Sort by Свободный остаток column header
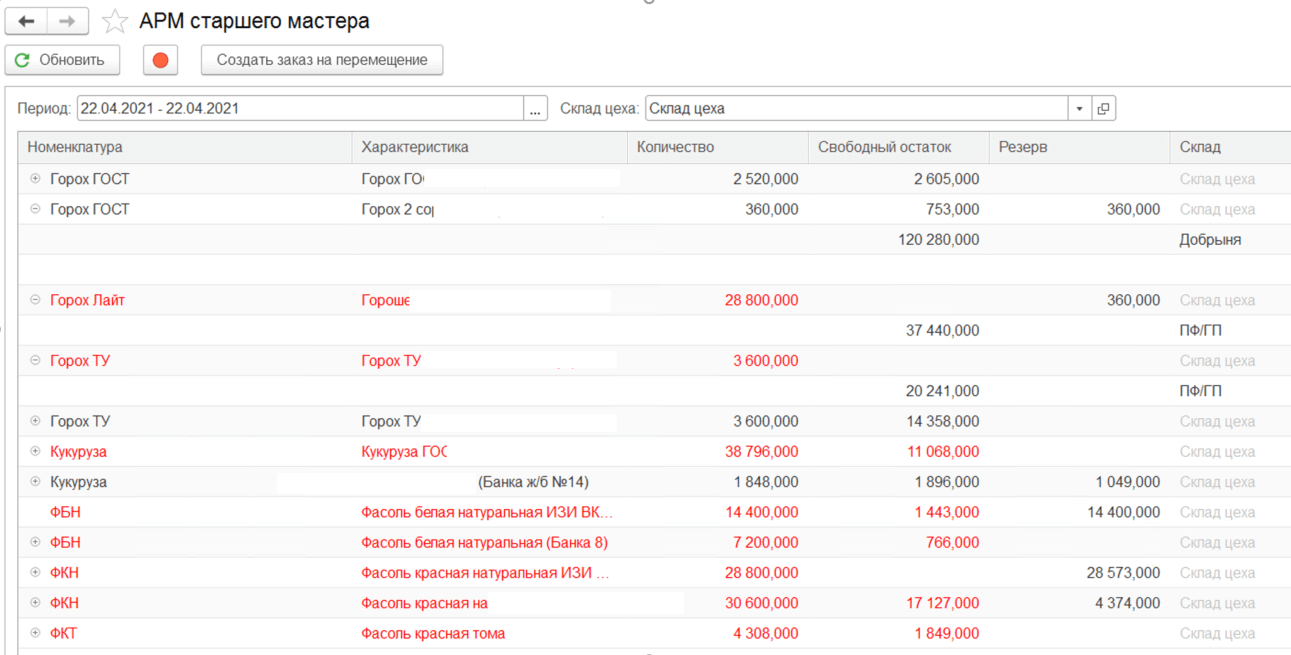 click(x=898, y=147)
